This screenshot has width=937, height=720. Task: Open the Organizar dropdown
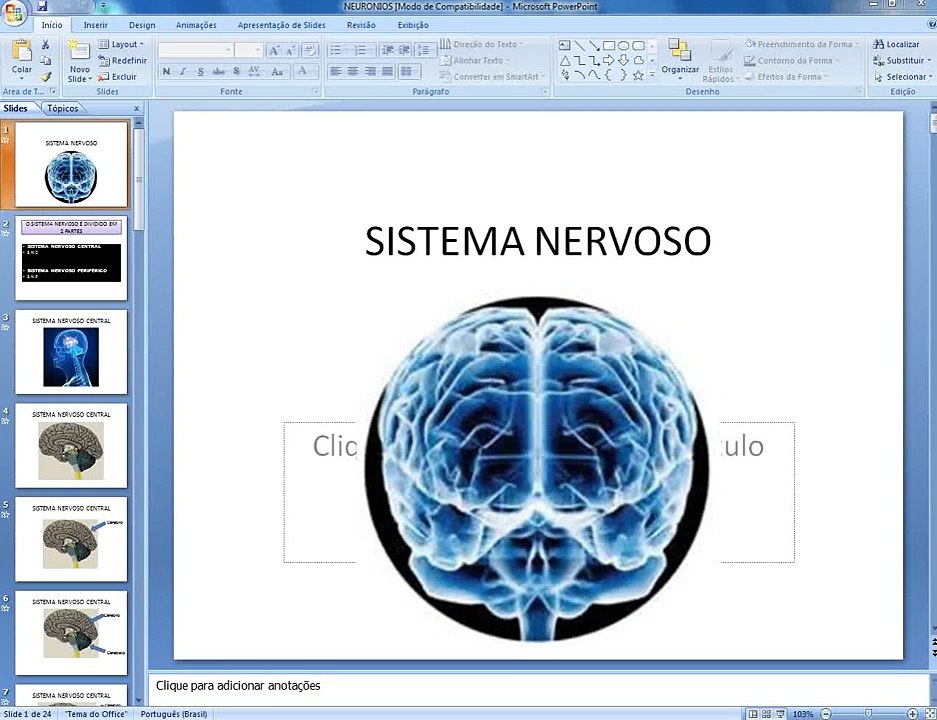pos(680,59)
